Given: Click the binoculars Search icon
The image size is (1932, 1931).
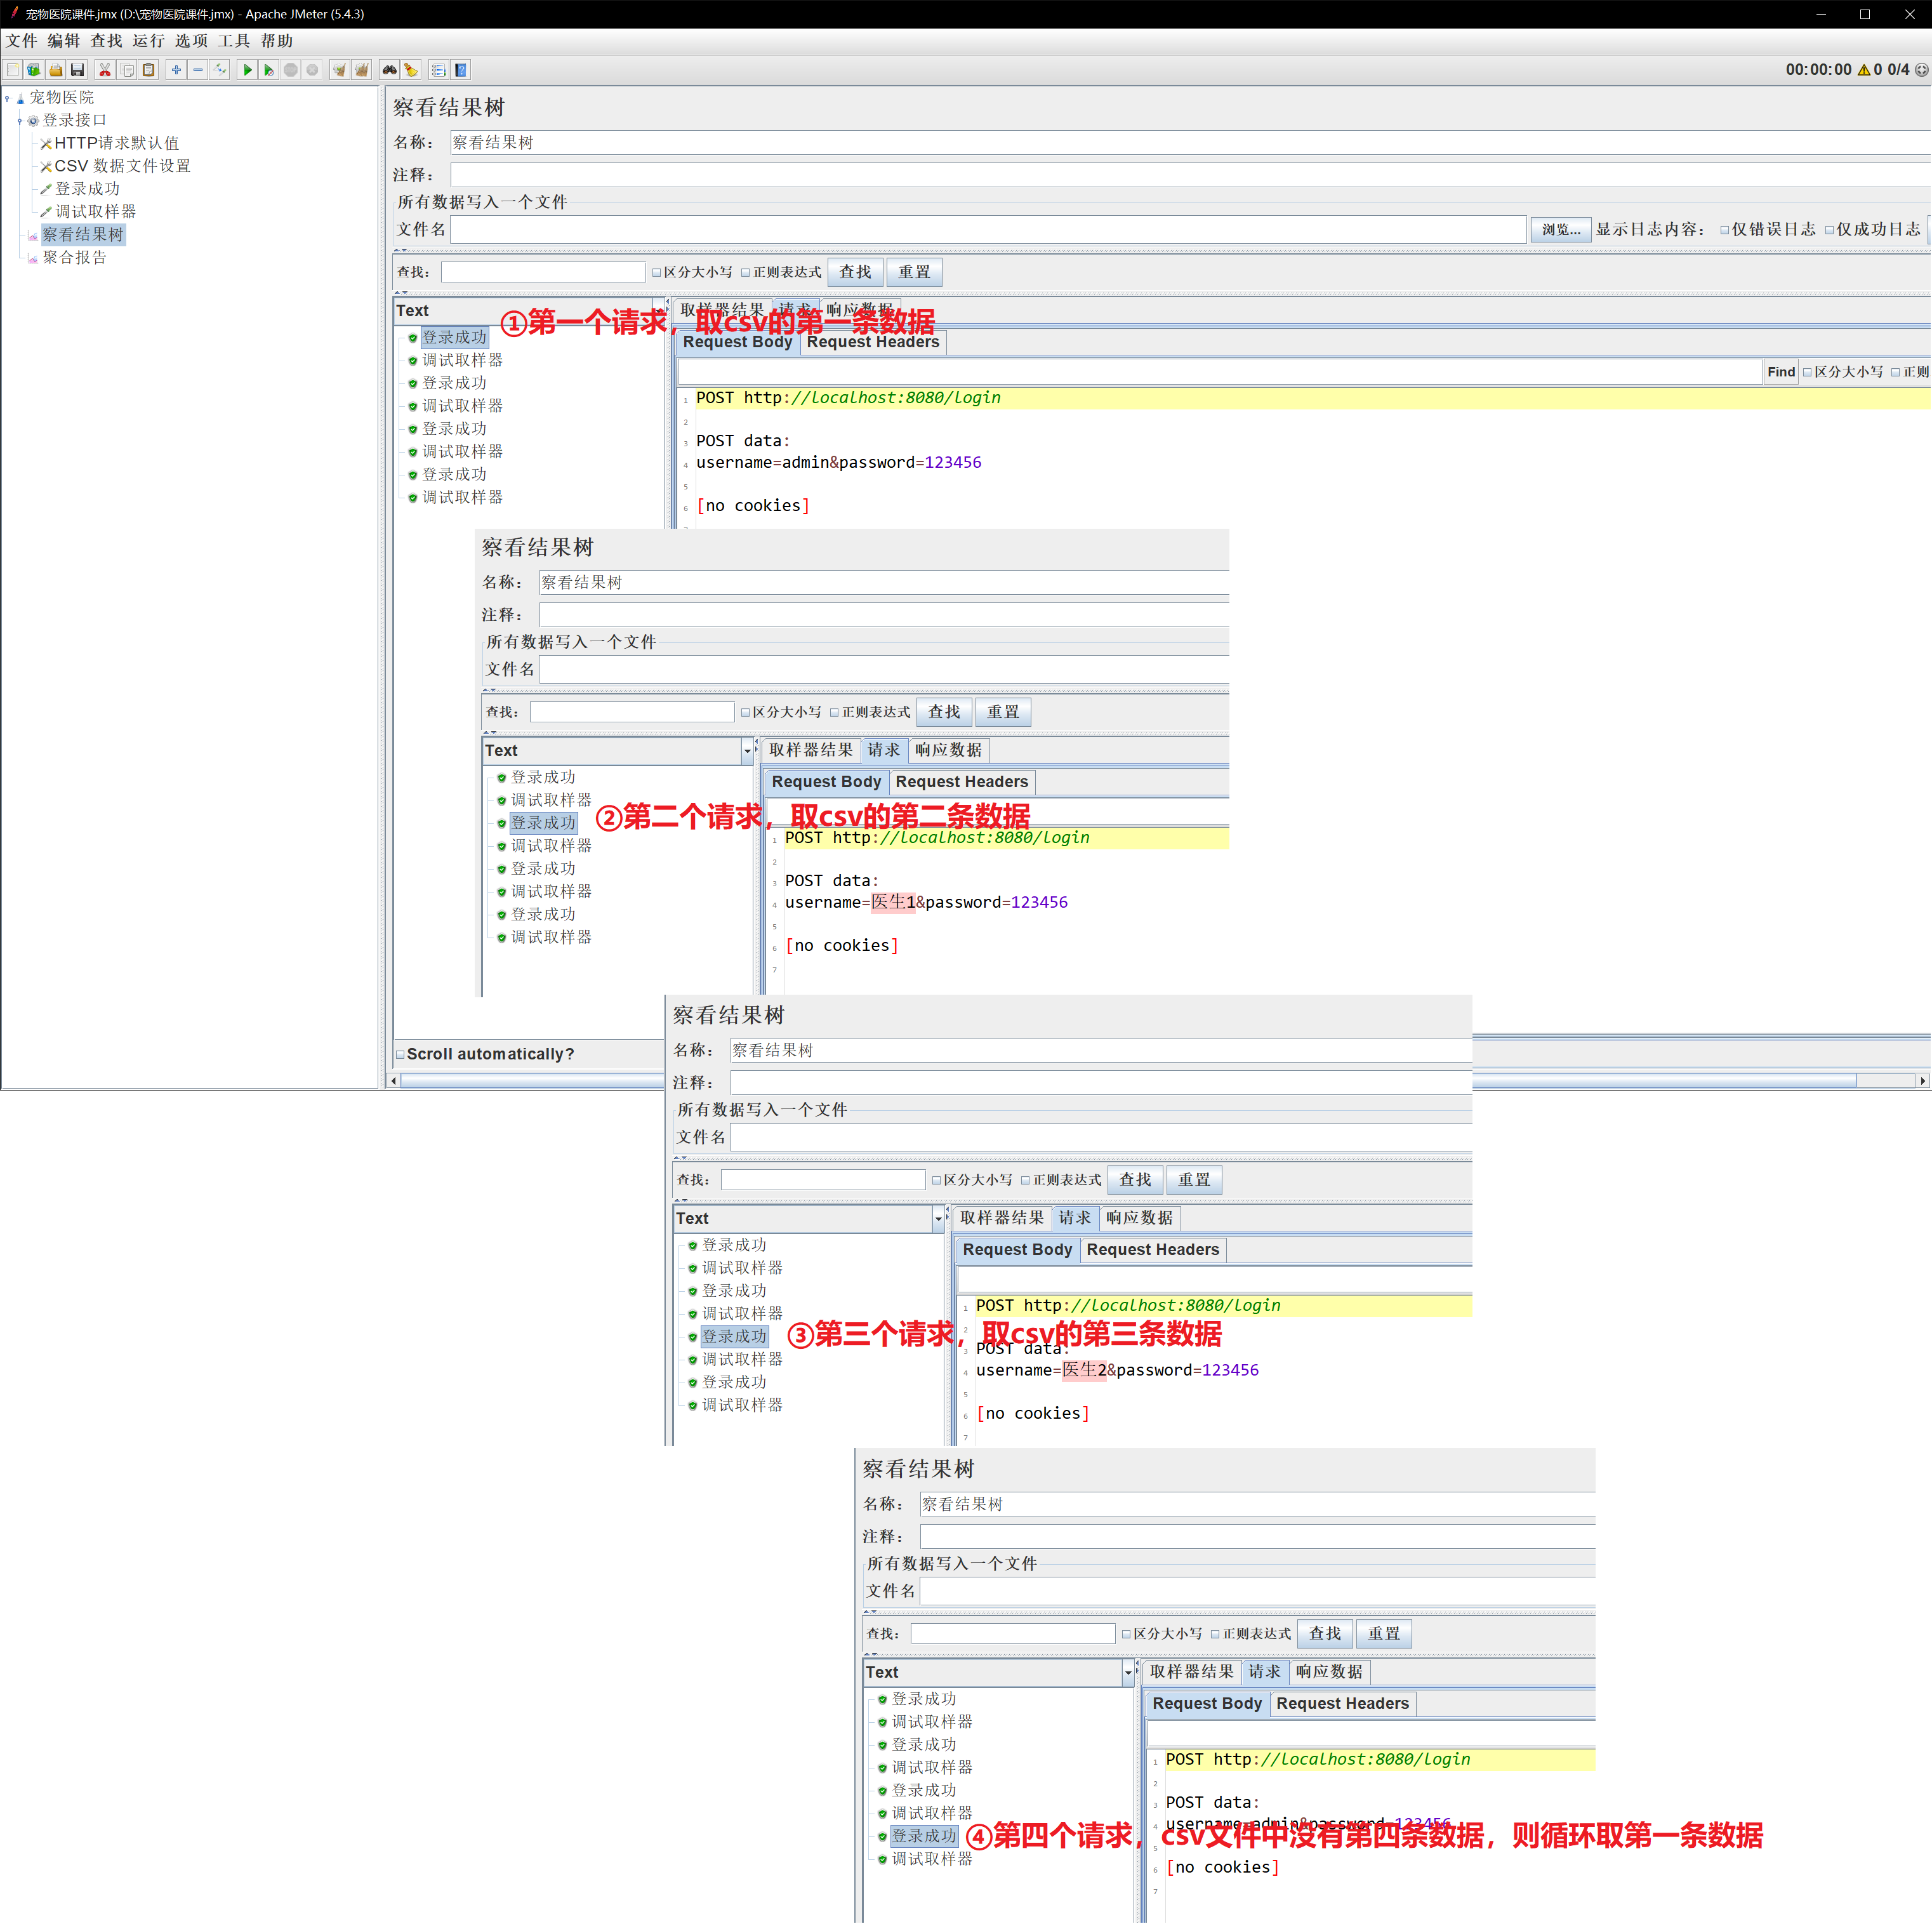Looking at the screenshot, I should pyautogui.click(x=389, y=70).
